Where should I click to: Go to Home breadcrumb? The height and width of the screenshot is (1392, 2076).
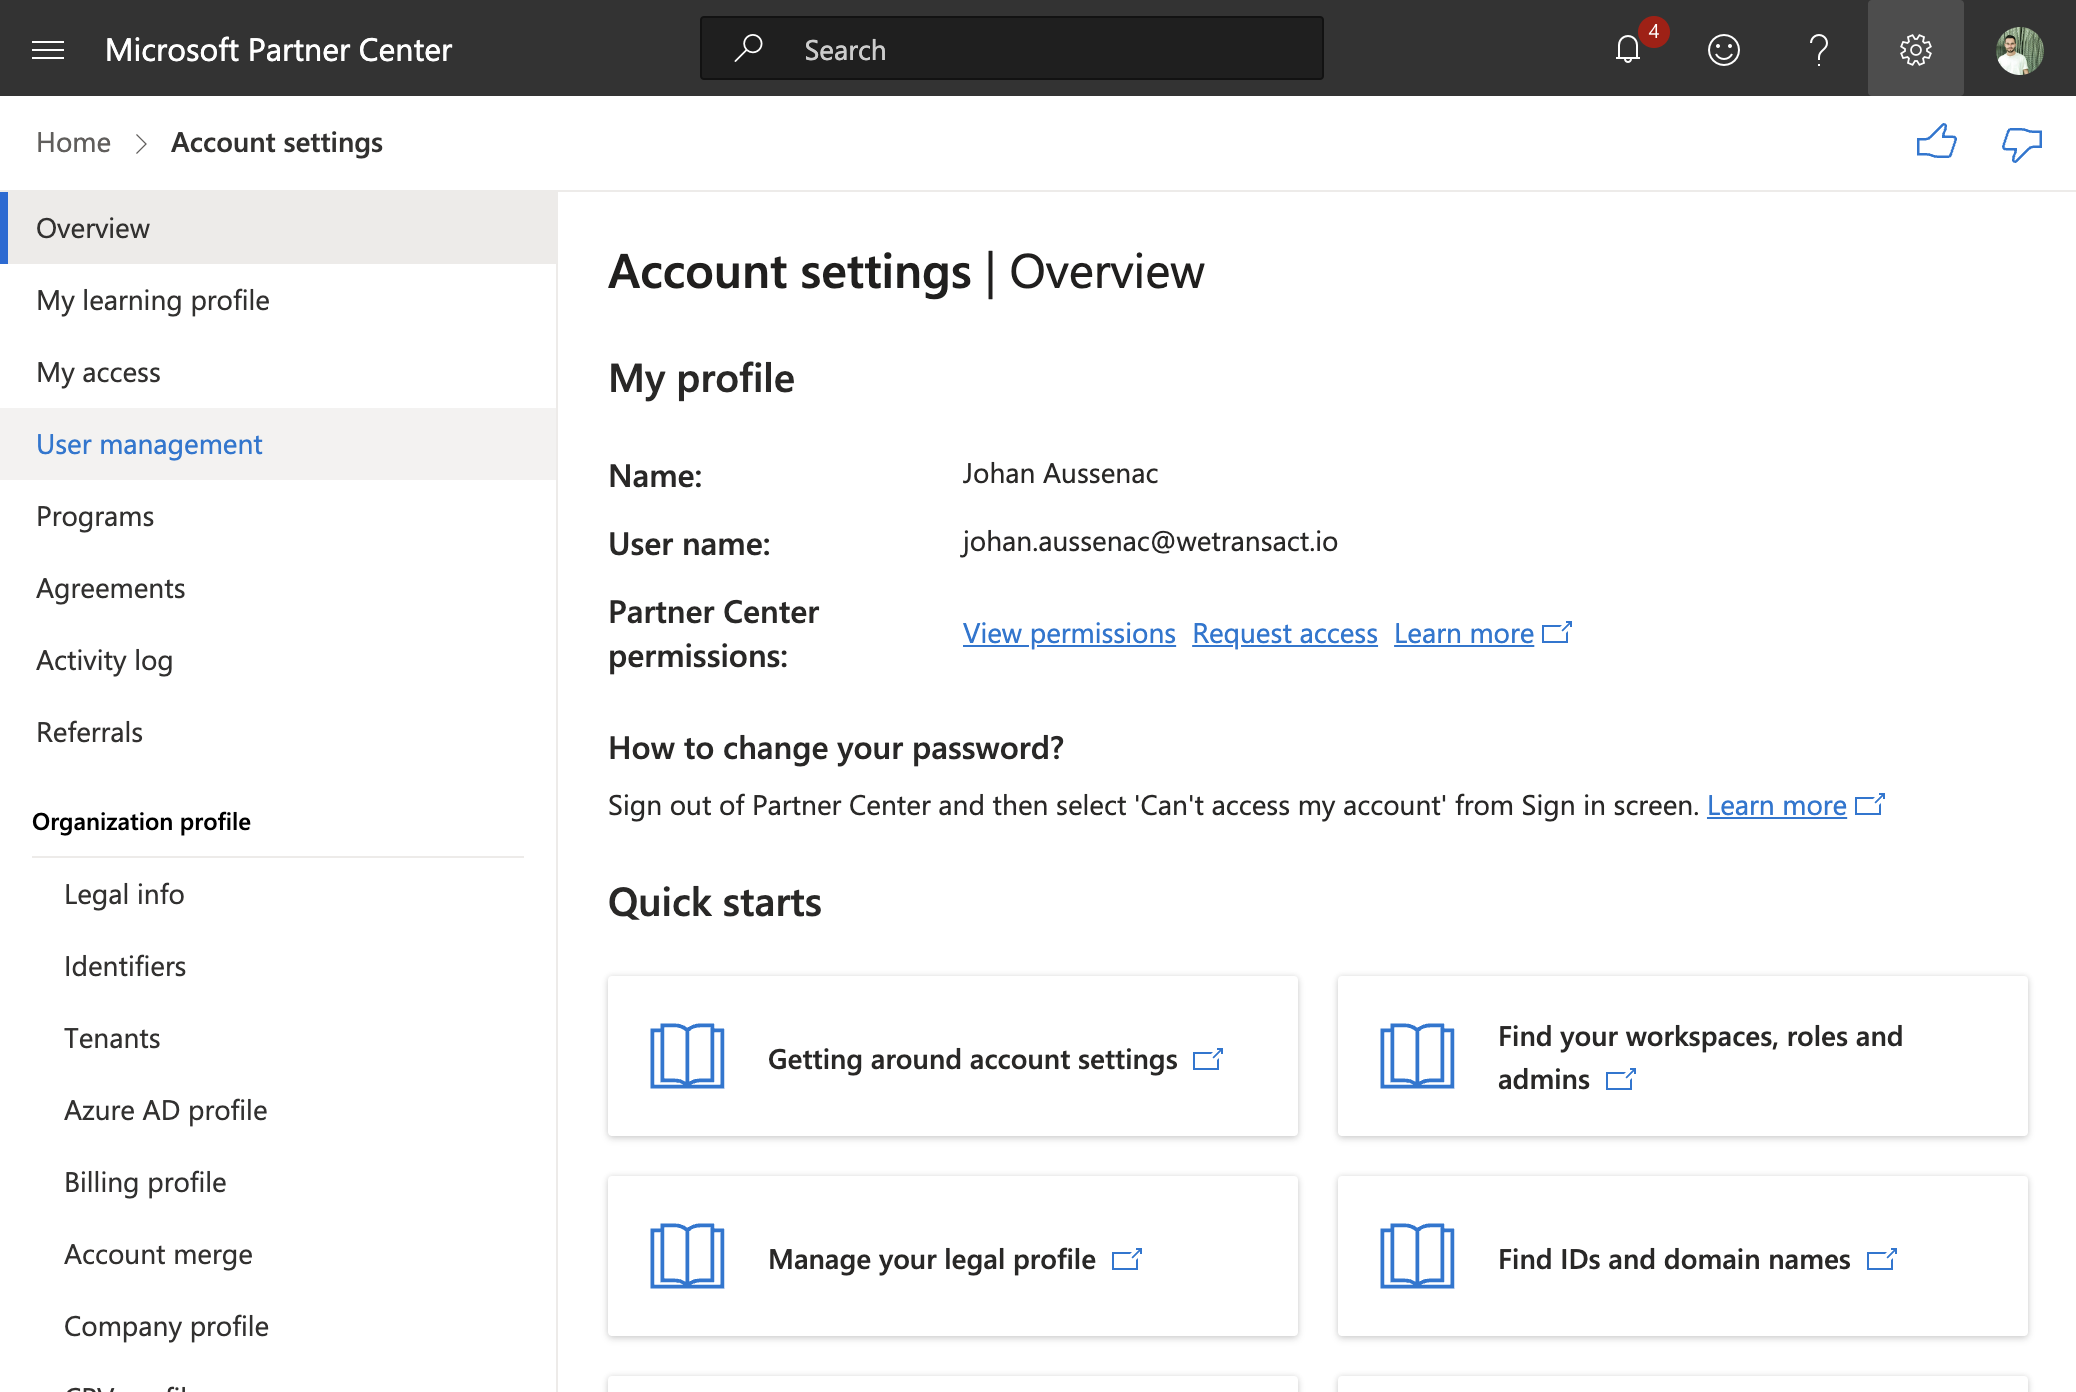point(73,142)
